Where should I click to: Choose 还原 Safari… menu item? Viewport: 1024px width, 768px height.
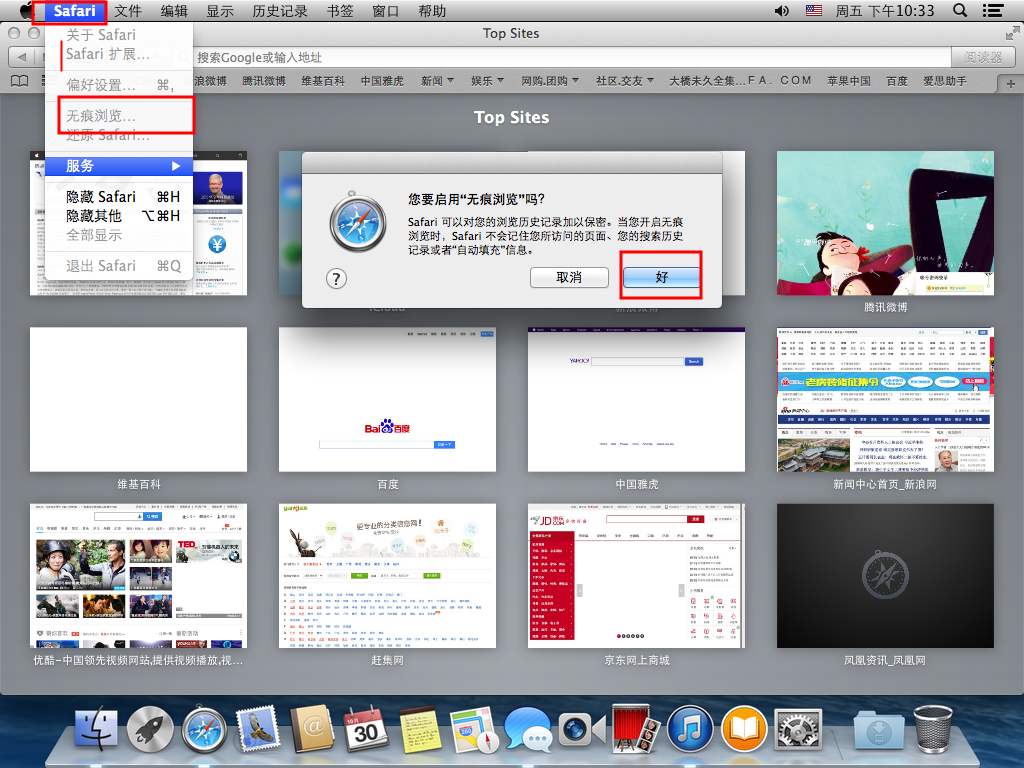(x=119, y=135)
